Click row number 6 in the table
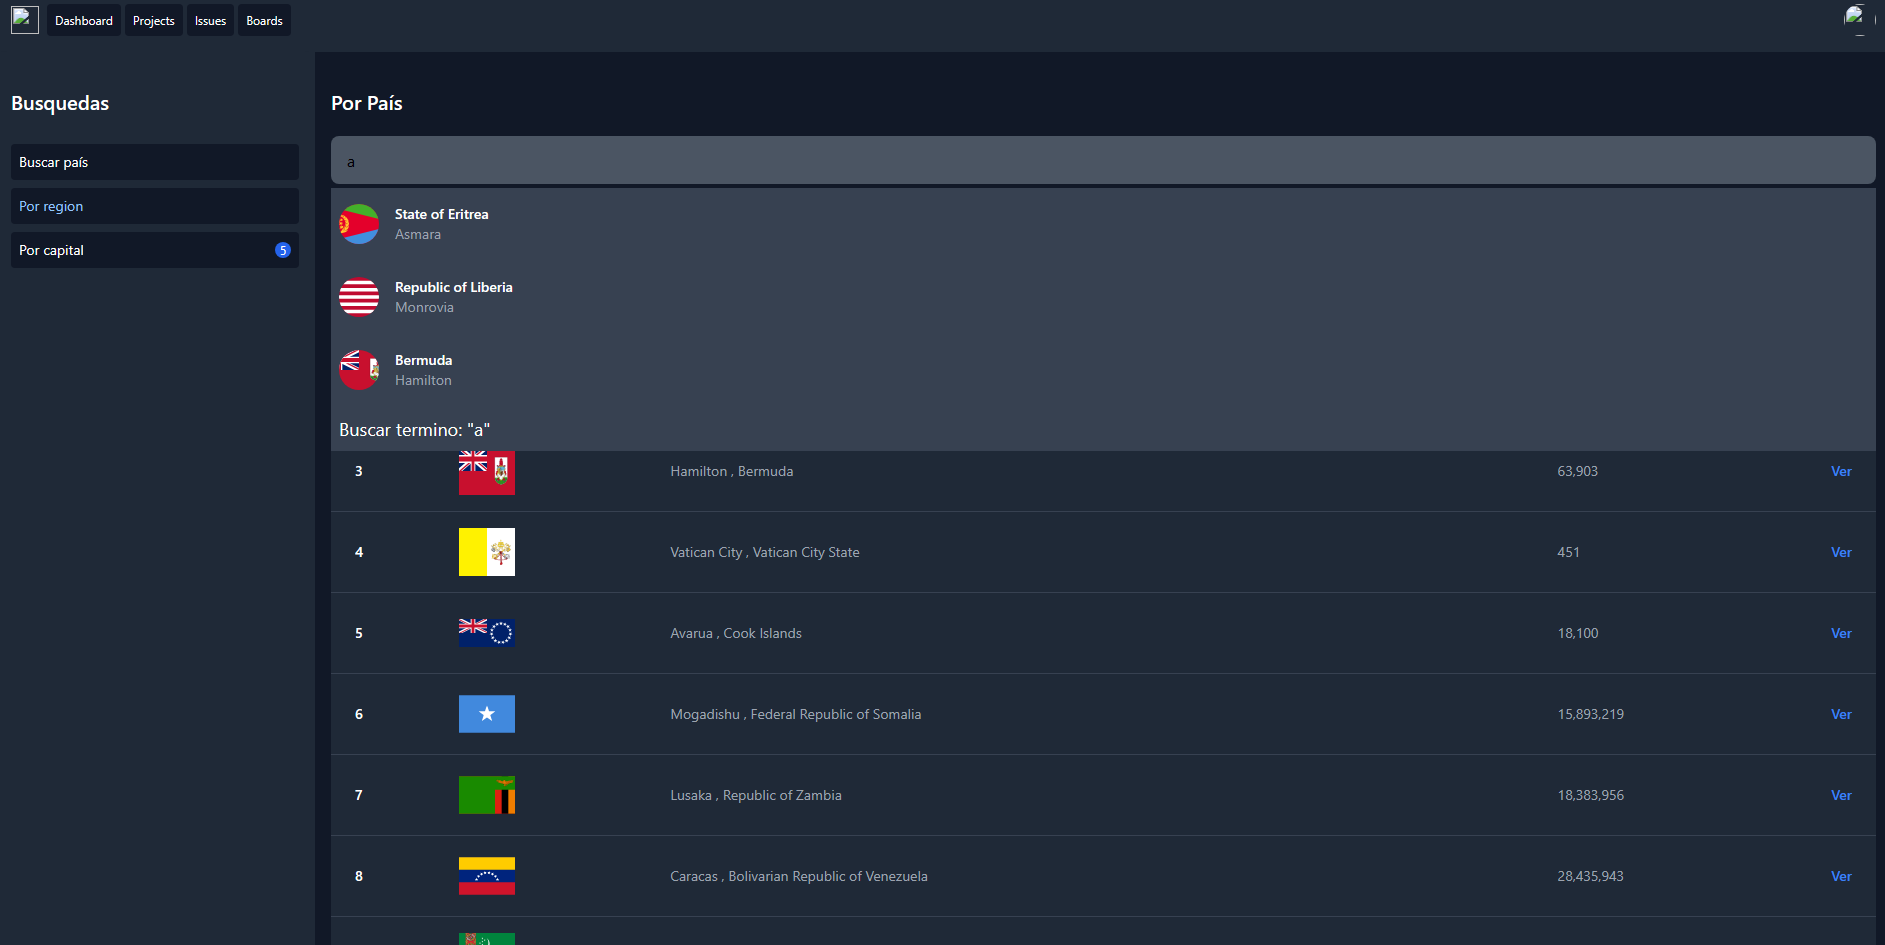Image resolution: width=1885 pixels, height=945 pixels. tap(359, 714)
